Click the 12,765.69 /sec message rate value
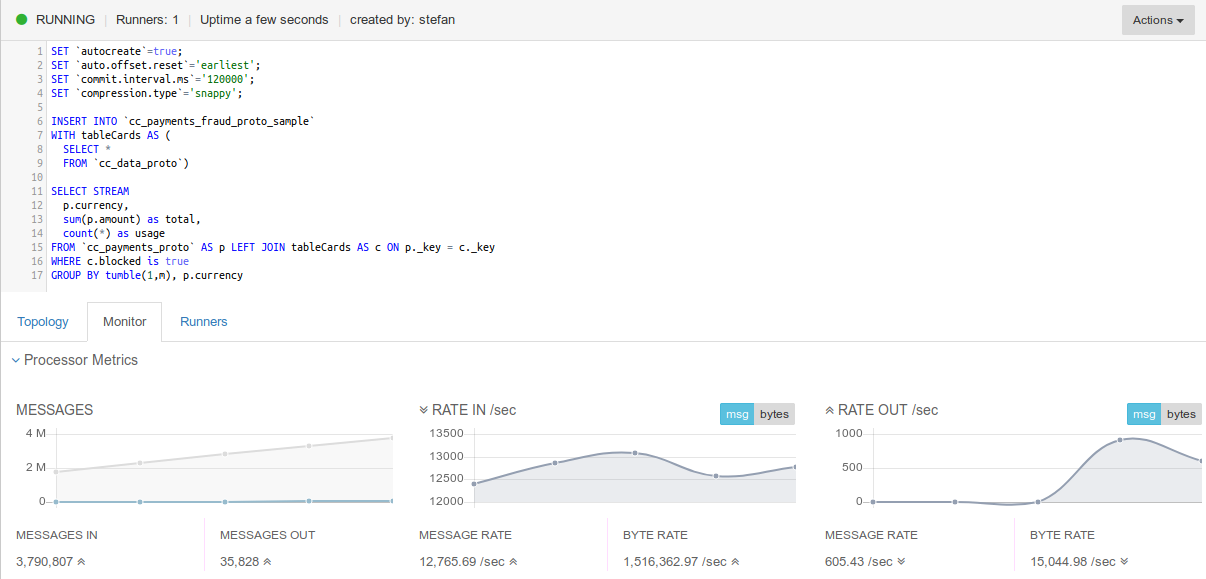Image resolution: width=1206 pixels, height=579 pixels. (x=462, y=562)
